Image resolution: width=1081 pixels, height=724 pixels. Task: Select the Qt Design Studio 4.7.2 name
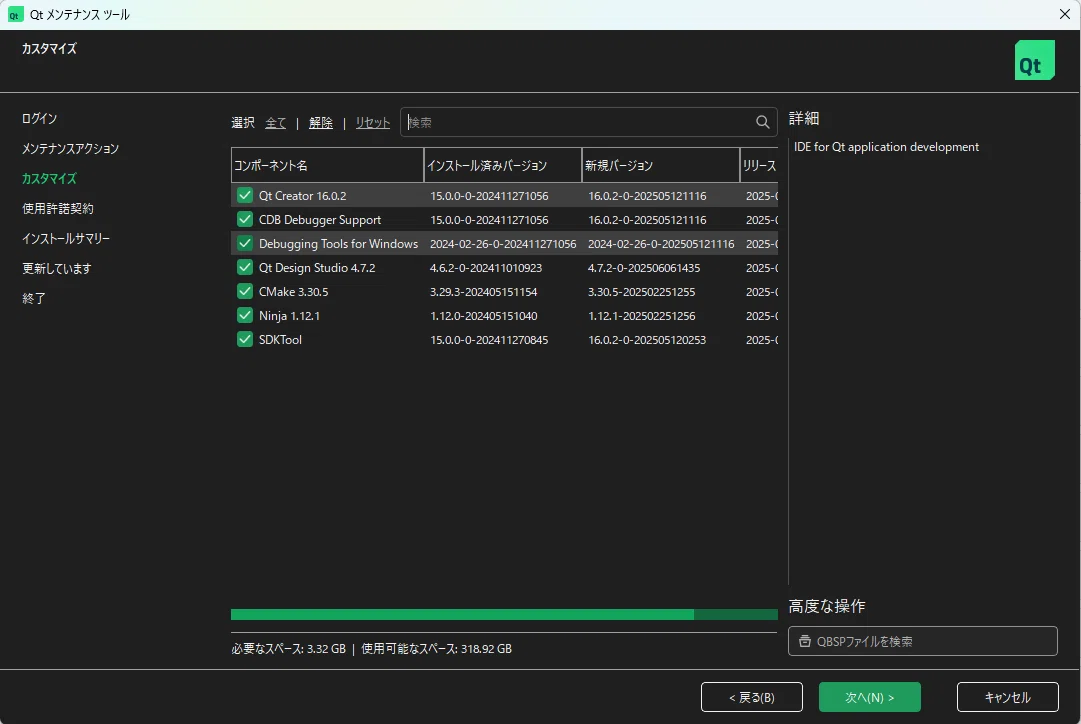click(317, 268)
